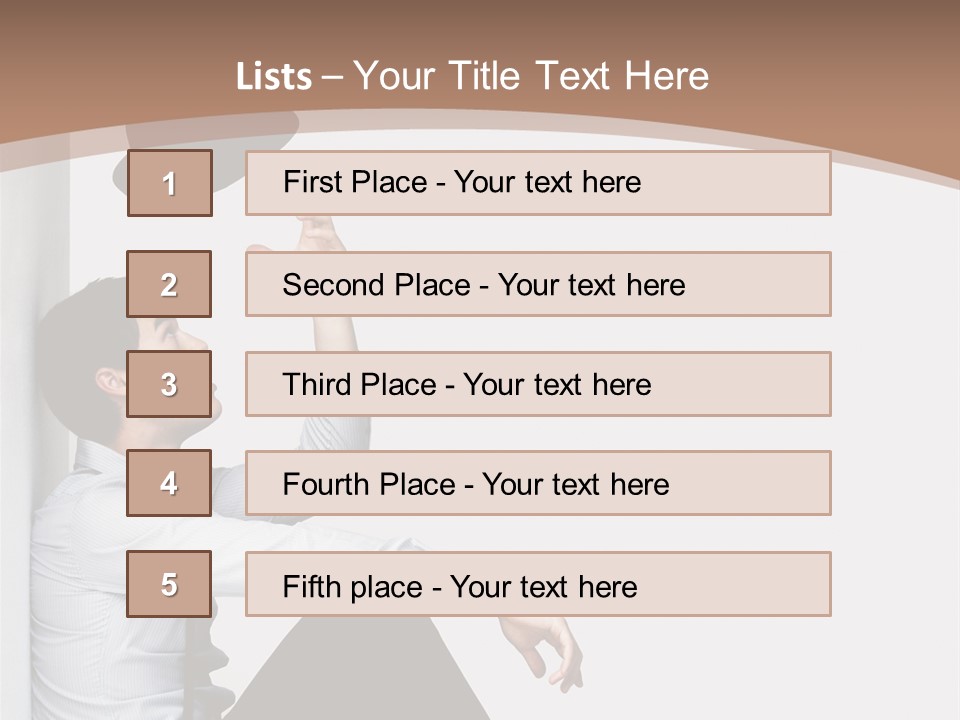Click the number 3 box
The width and height of the screenshot is (960, 720).
(x=169, y=384)
